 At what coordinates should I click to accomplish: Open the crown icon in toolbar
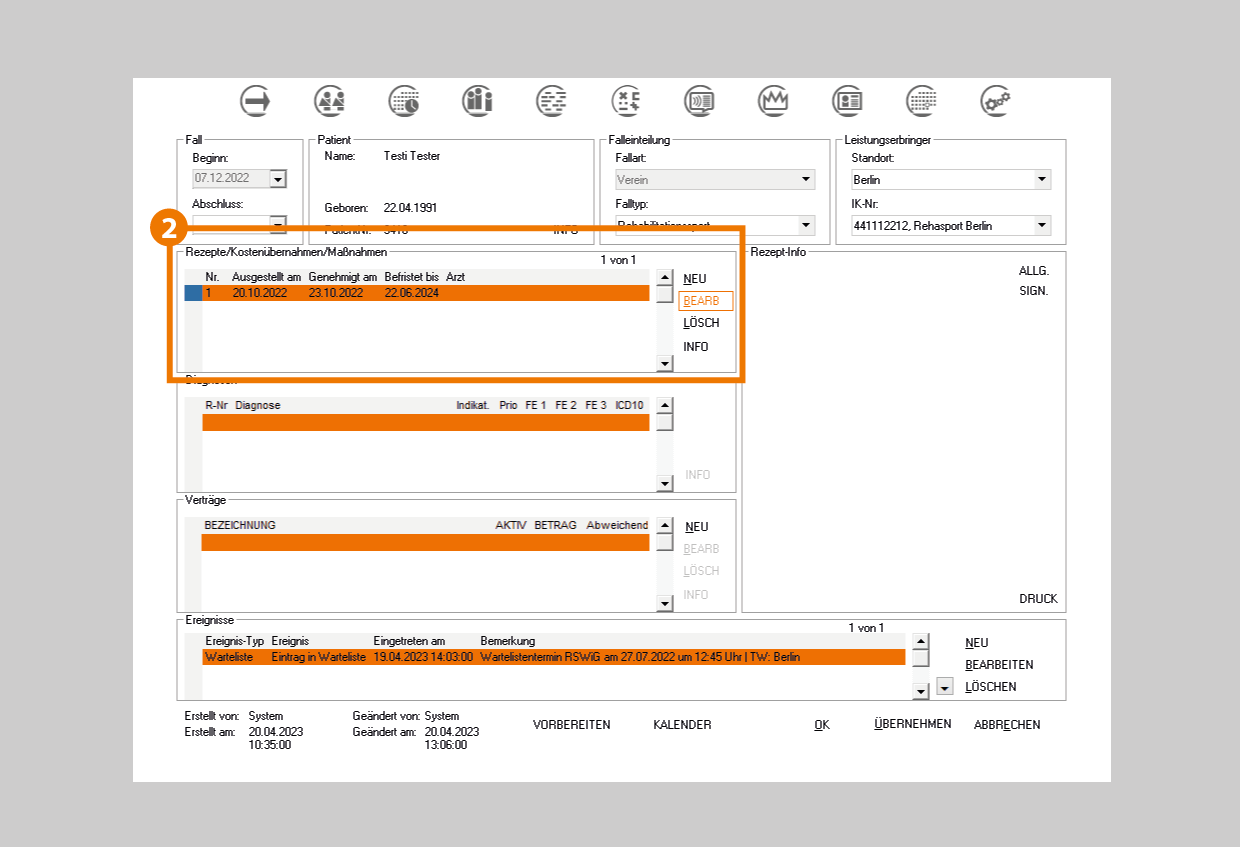click(x=774, y=100)
